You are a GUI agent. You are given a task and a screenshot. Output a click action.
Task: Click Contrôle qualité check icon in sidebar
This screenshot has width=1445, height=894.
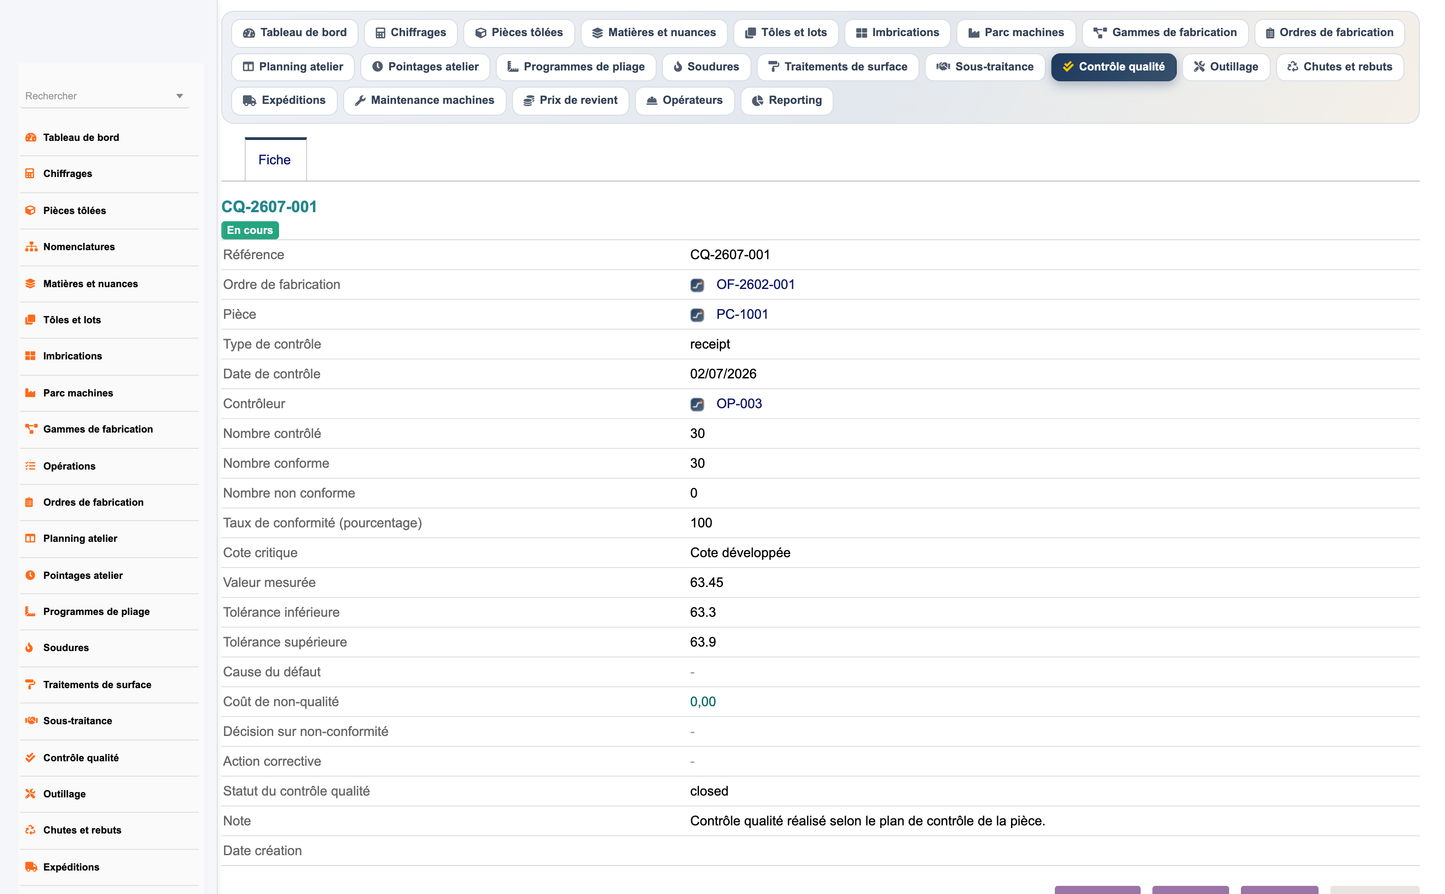click(x=30, y=757)
